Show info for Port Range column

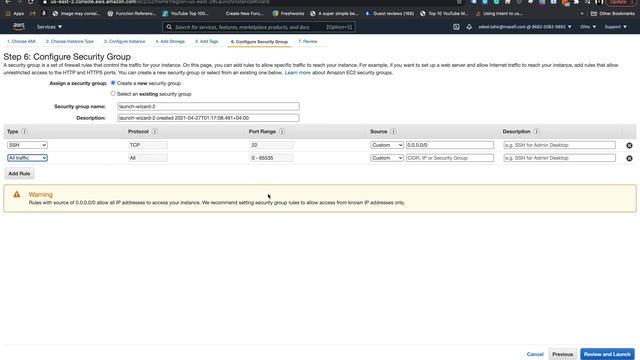[282, 131]
